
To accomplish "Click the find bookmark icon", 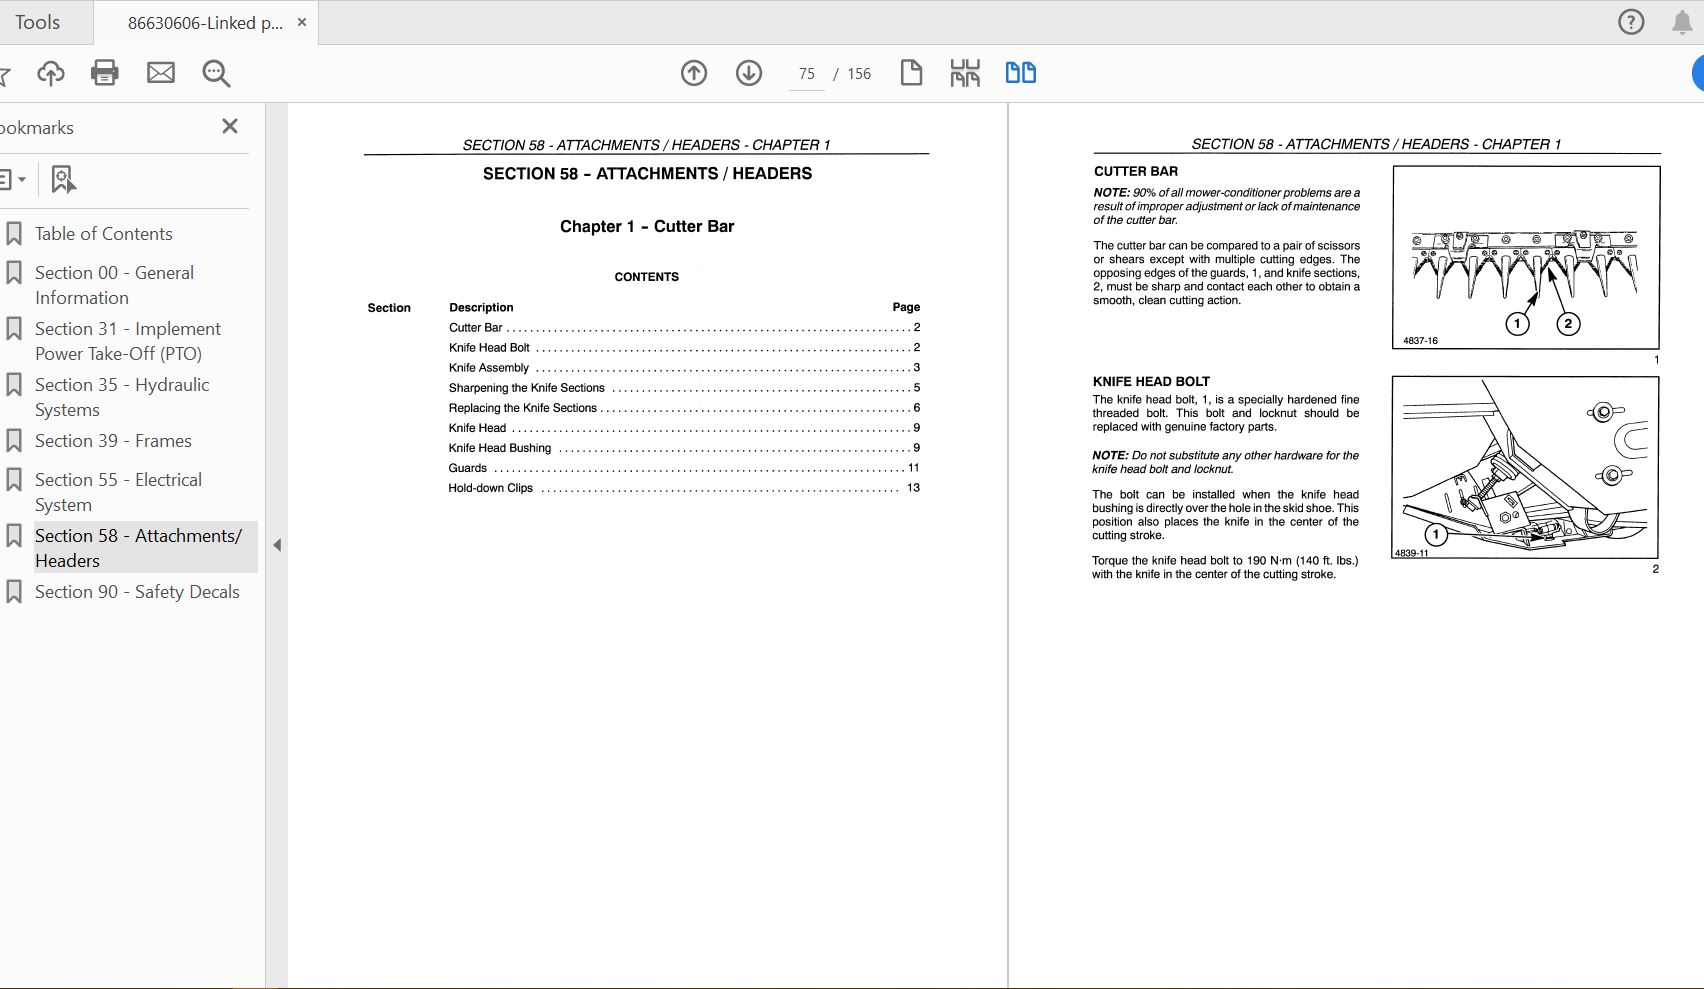I will (63, 180).
